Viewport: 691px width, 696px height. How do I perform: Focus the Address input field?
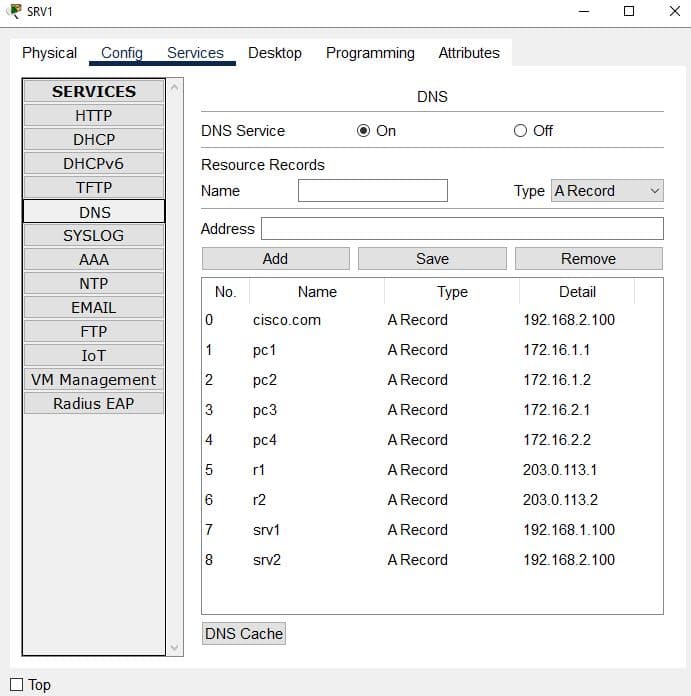(462, 229)
